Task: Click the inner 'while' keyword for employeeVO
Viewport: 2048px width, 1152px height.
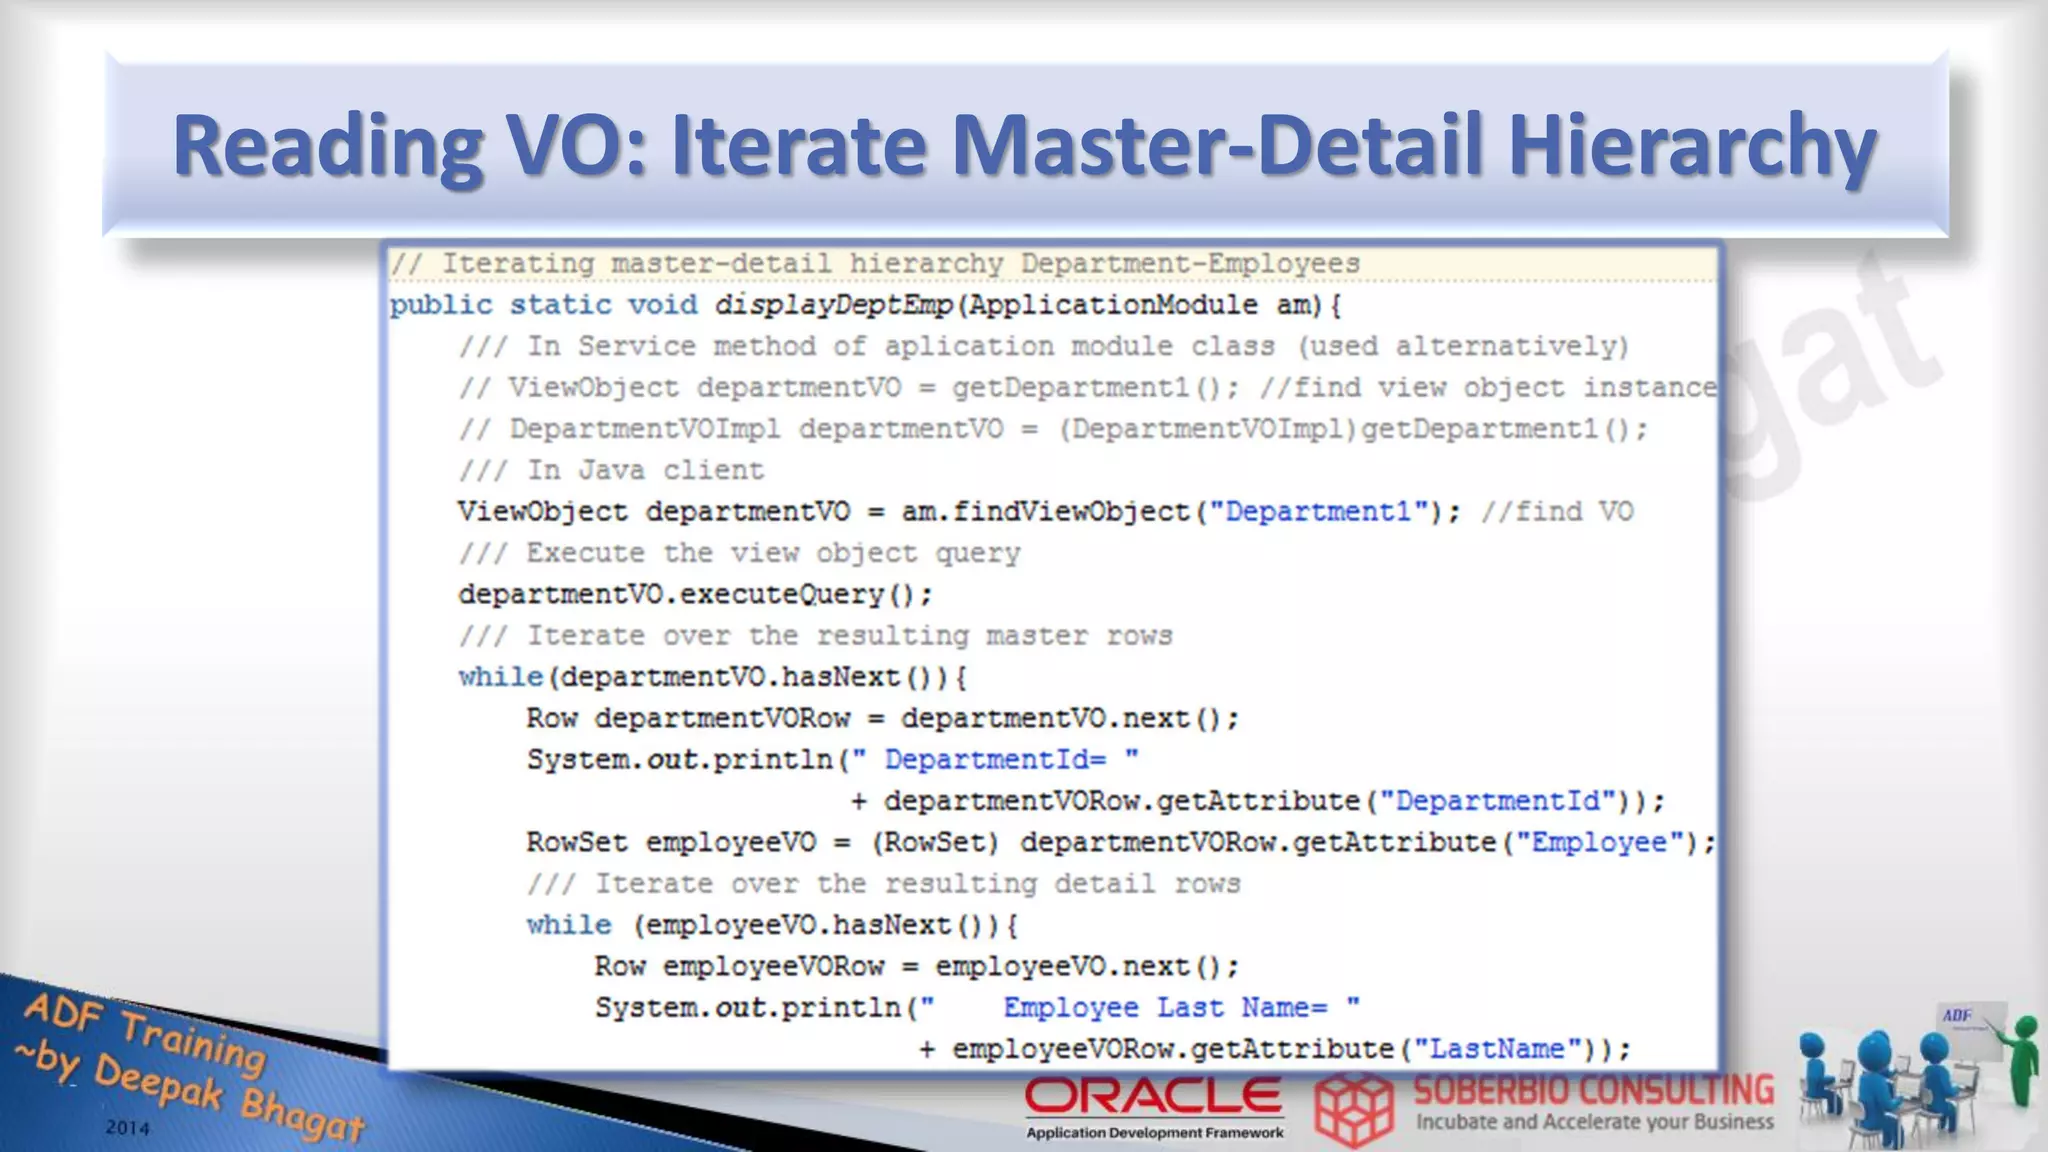Action: click(x=568, y=925)
